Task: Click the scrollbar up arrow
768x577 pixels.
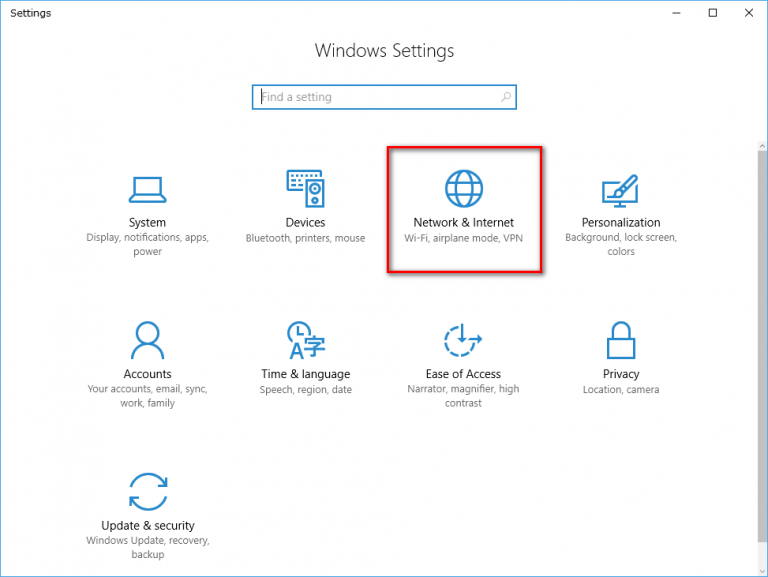Action: click(762, 146)
